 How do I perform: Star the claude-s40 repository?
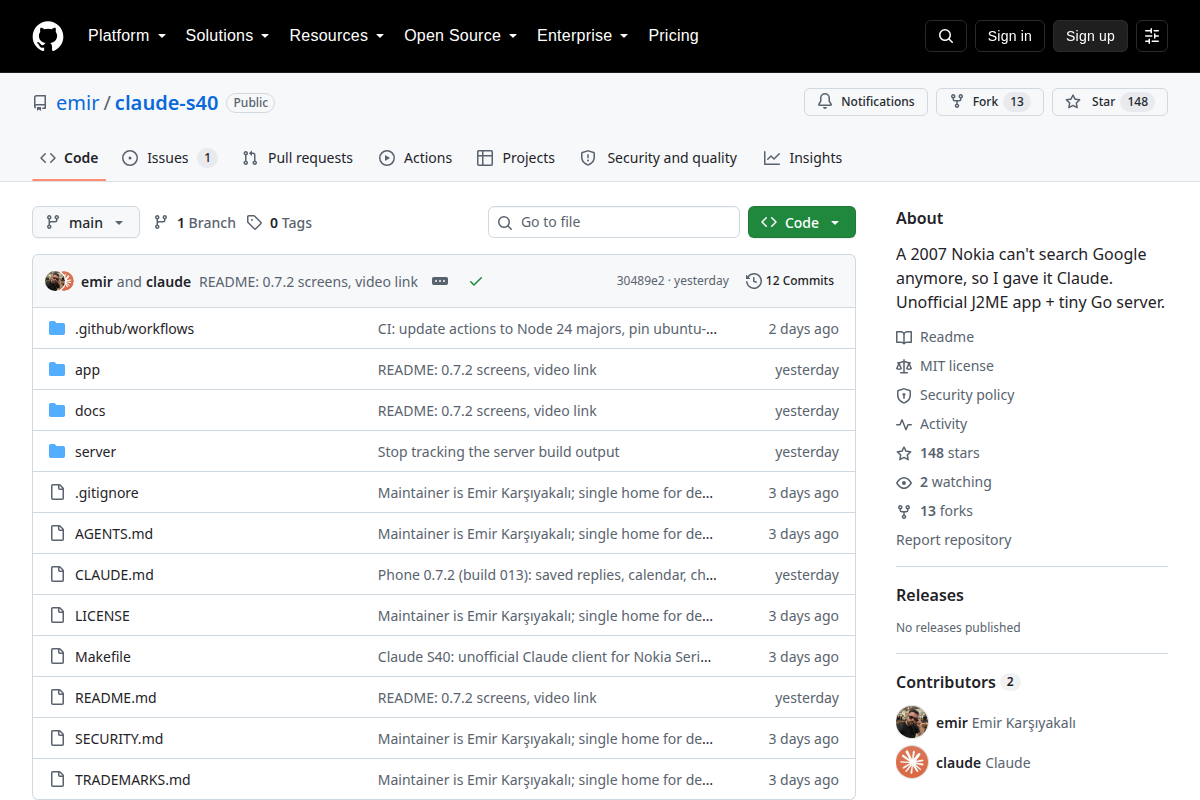tap(1110, 102)
